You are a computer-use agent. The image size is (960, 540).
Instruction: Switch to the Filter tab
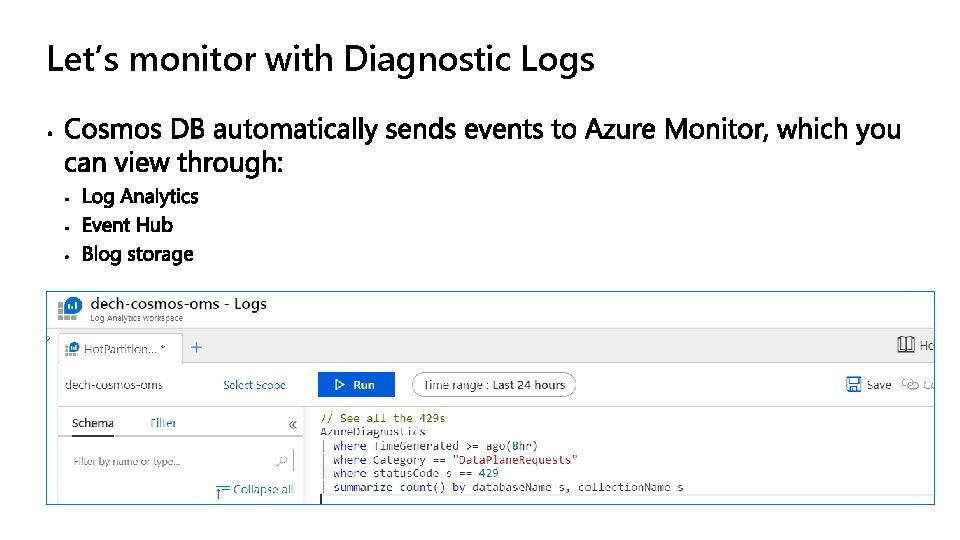click(x=163, y=423)
